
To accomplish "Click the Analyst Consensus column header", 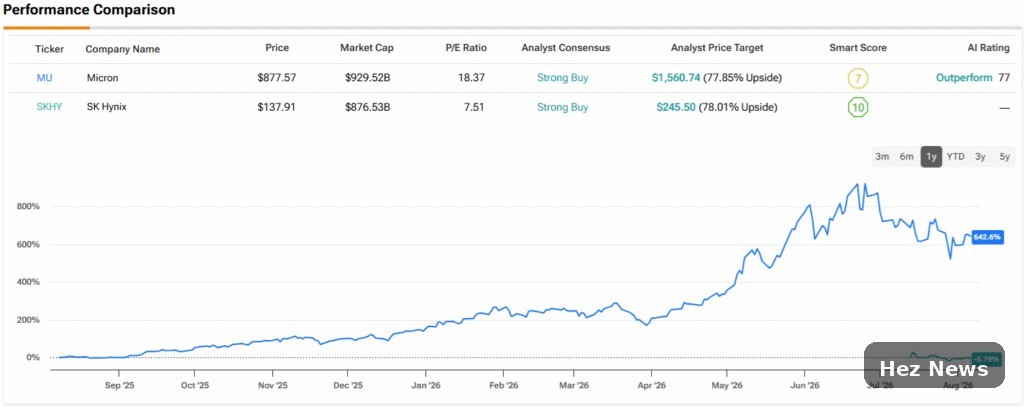I will click(566, 48).
